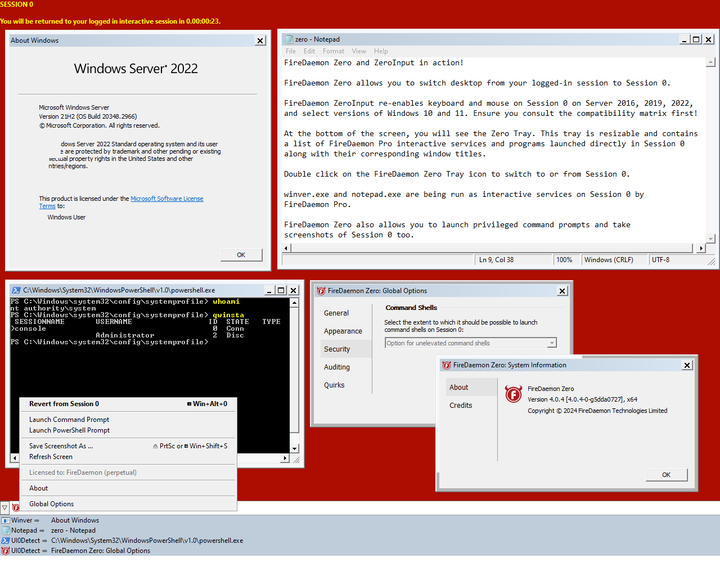Click the PowerShell window title bar icon
This screenshot has height=576, width=720.
pyautogui.click(x=17, y=290)
